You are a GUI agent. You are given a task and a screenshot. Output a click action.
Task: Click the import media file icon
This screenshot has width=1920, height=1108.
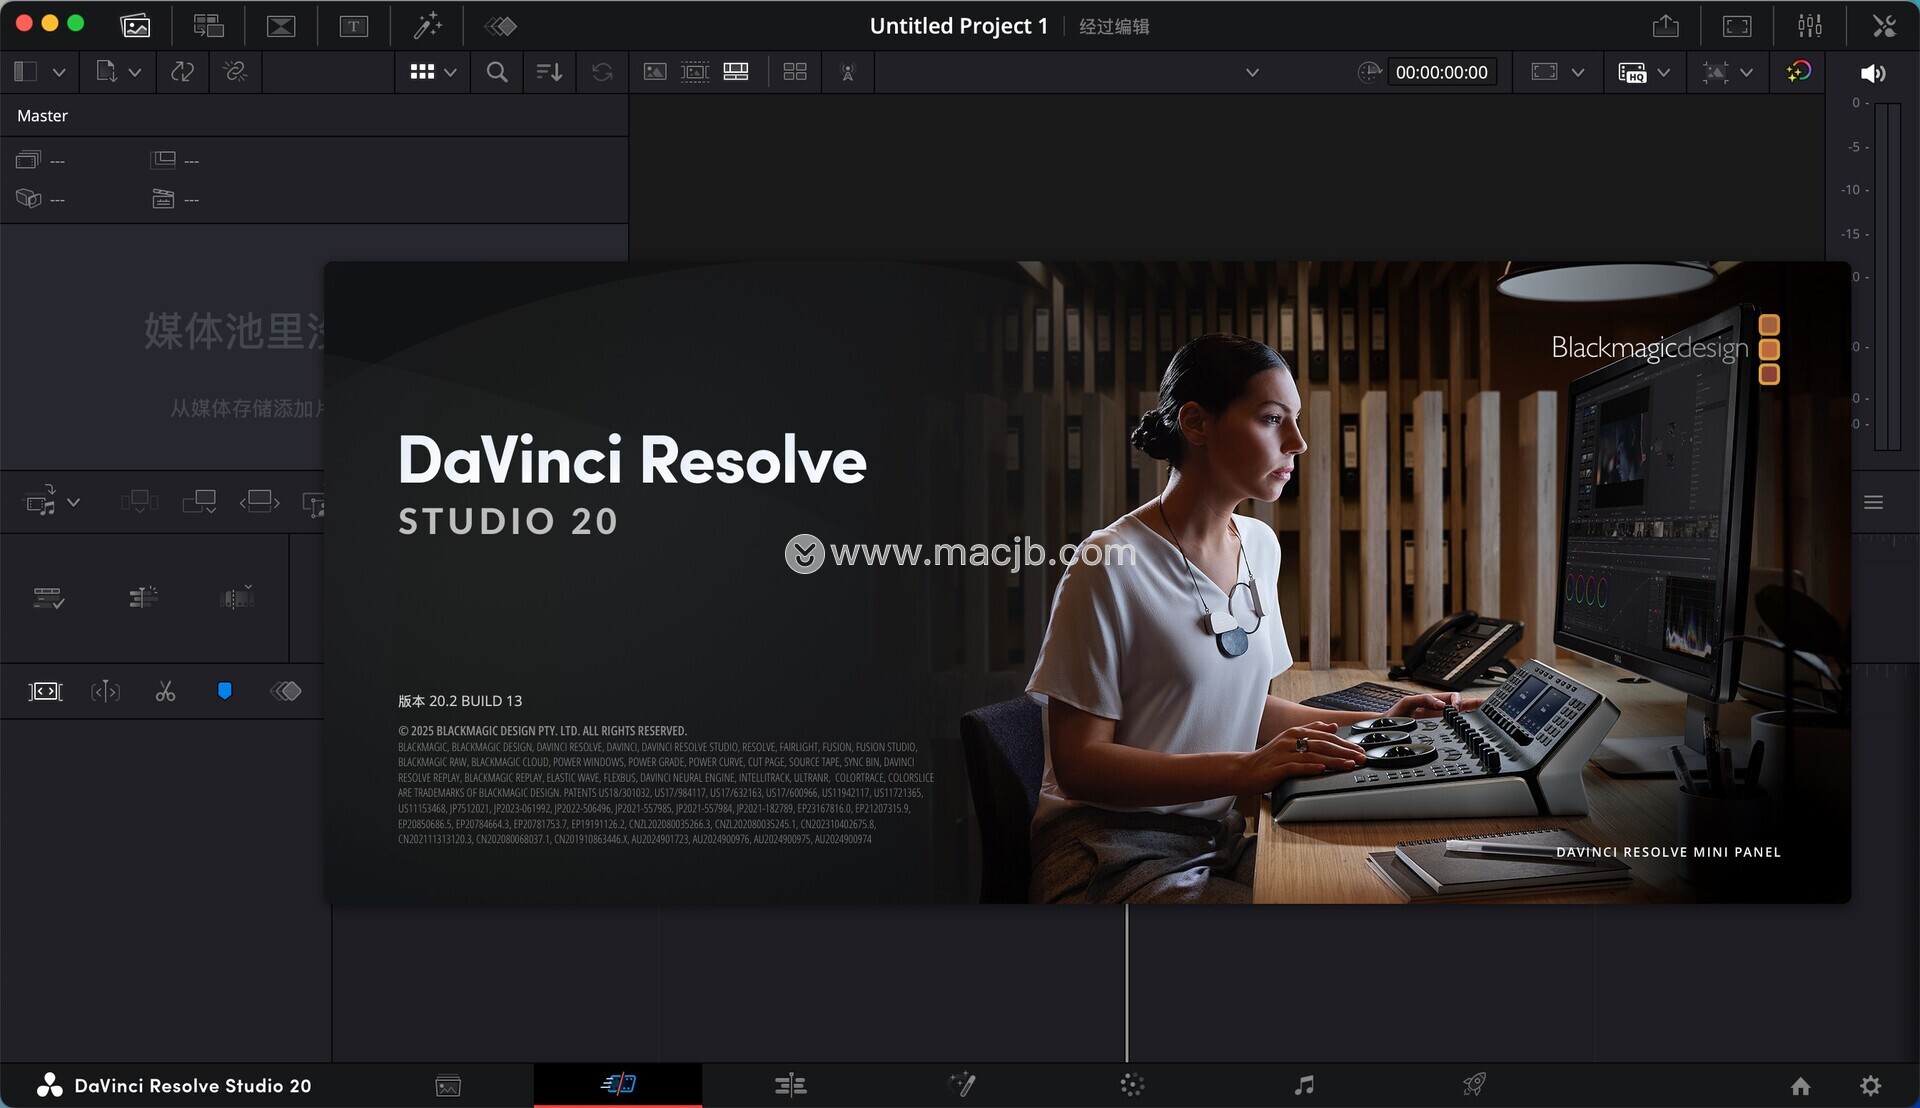(x=106, y=72)
